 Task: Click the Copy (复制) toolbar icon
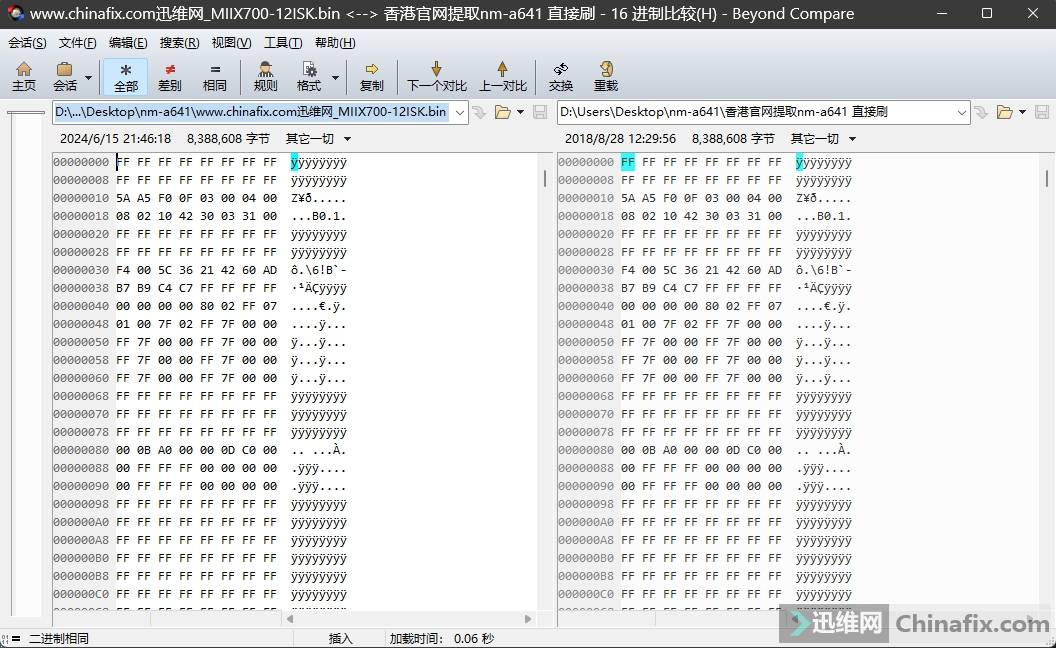(x=371, y=76)
